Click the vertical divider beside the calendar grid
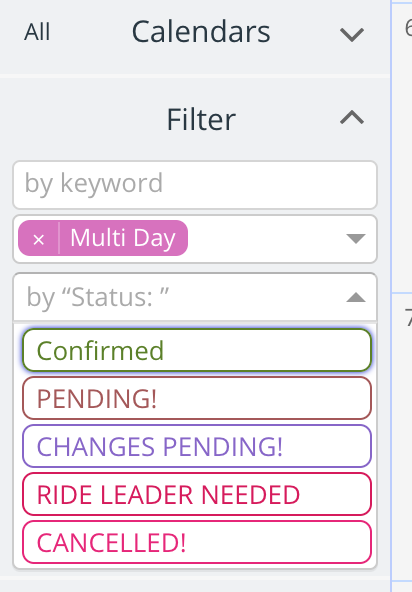This screenshot has height=592, width=412. coord(391,296)
